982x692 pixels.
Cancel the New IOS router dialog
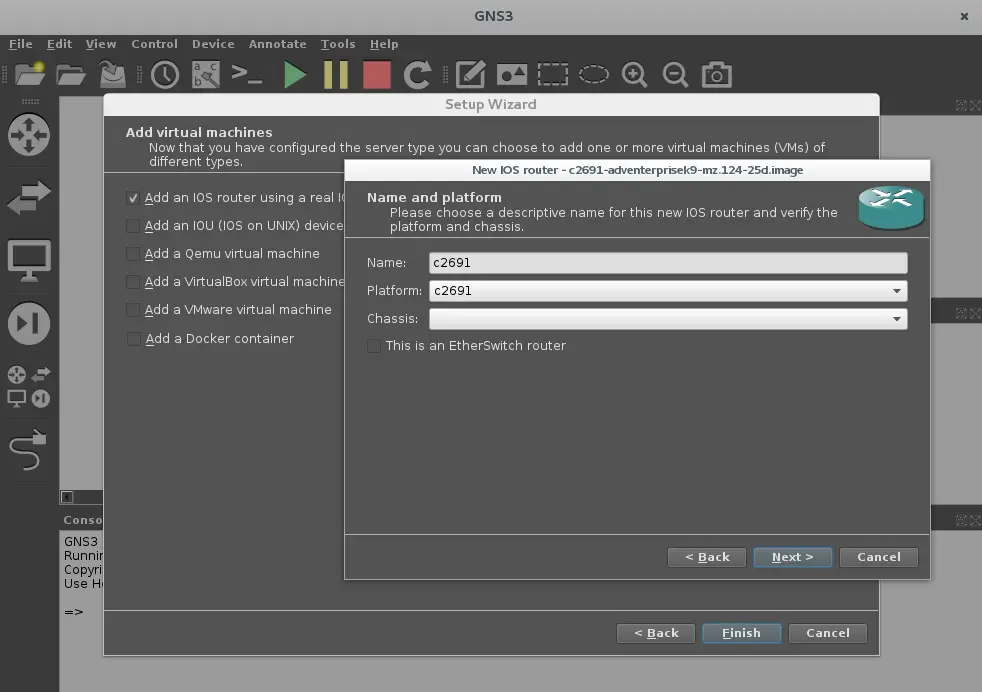[879, 557]
